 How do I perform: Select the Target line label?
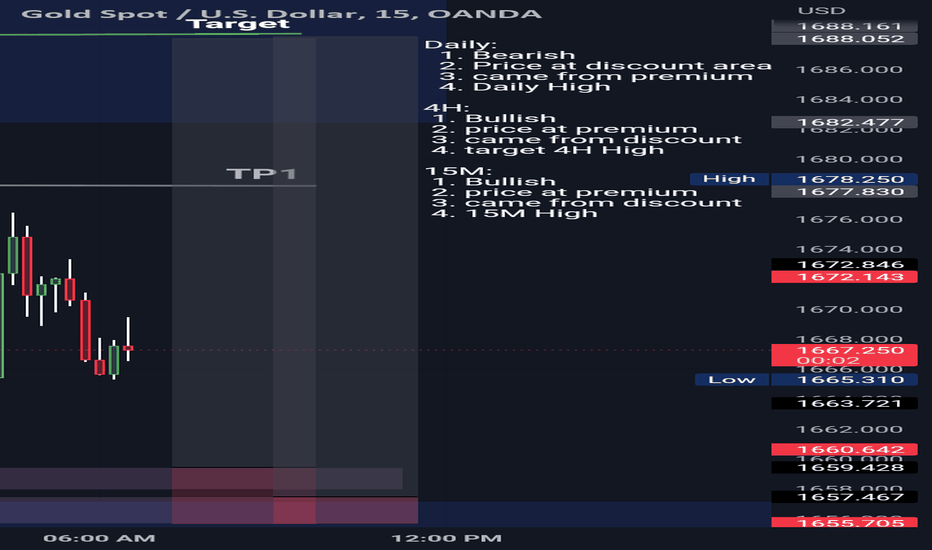click(x=240, y=24)
